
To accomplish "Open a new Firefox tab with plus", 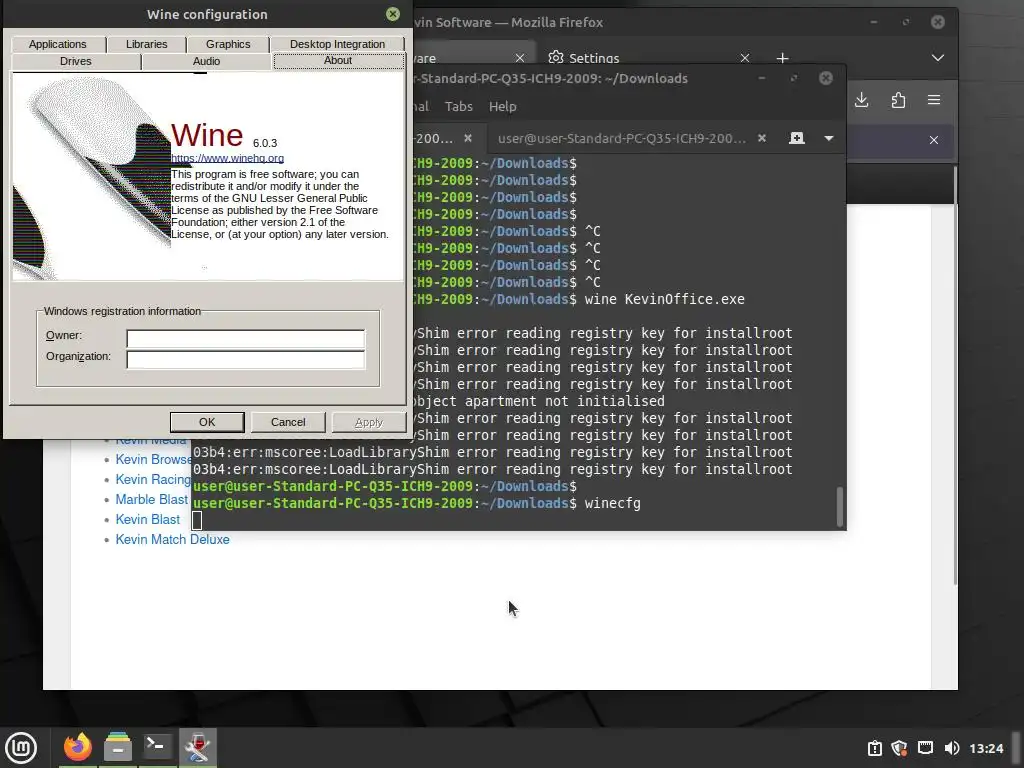I will 782,58.
